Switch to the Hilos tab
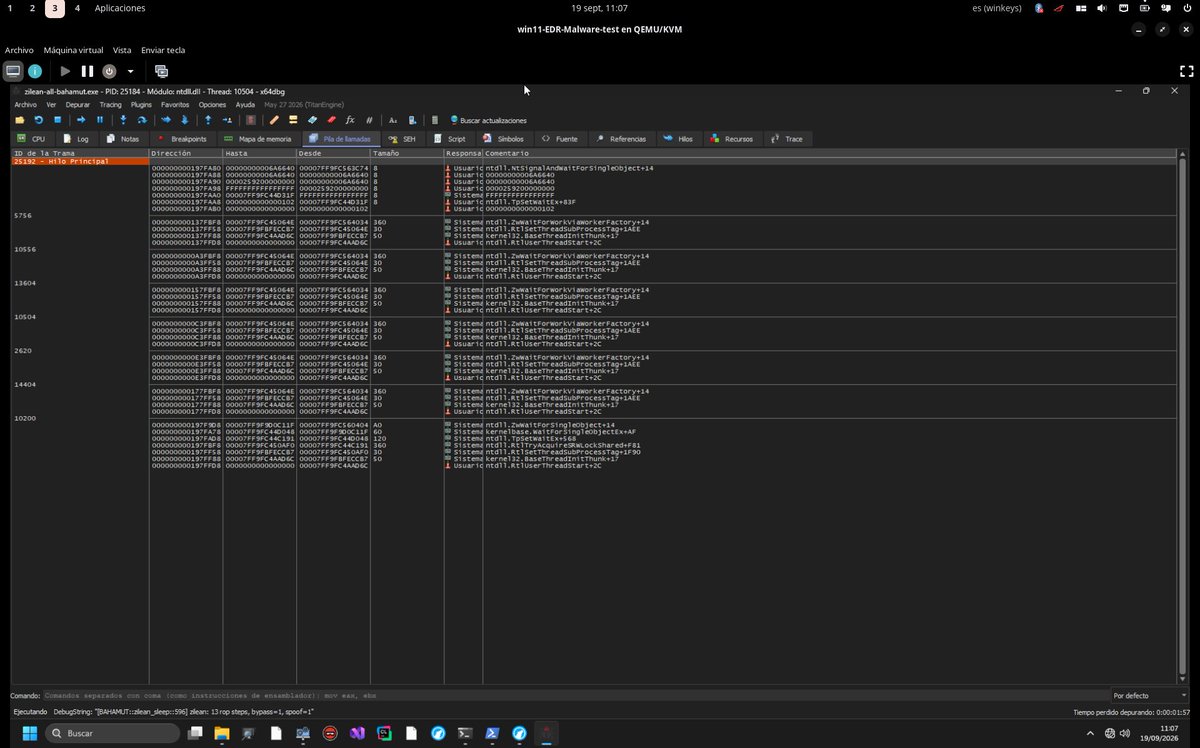The height and width of the screenshot is (748, 1200). [678, 139]
